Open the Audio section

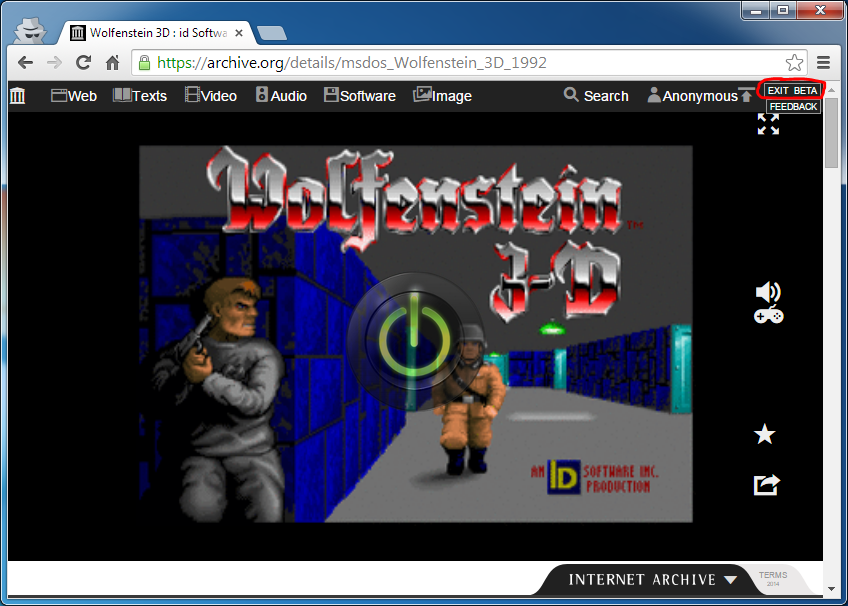pyautogui.click(x=281, y=96)
